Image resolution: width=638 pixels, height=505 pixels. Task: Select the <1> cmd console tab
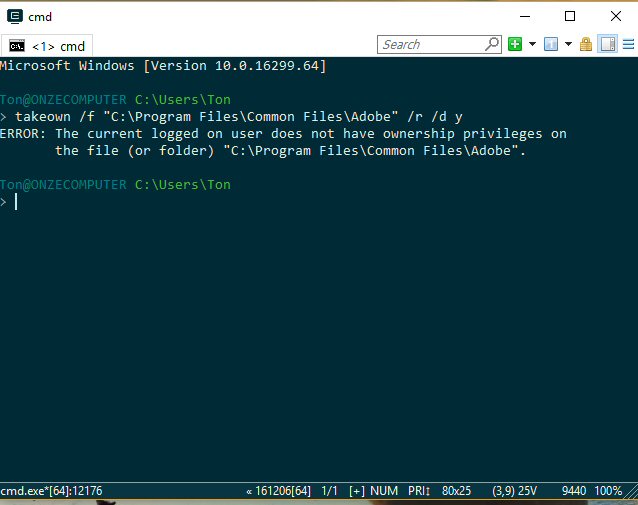47,46
